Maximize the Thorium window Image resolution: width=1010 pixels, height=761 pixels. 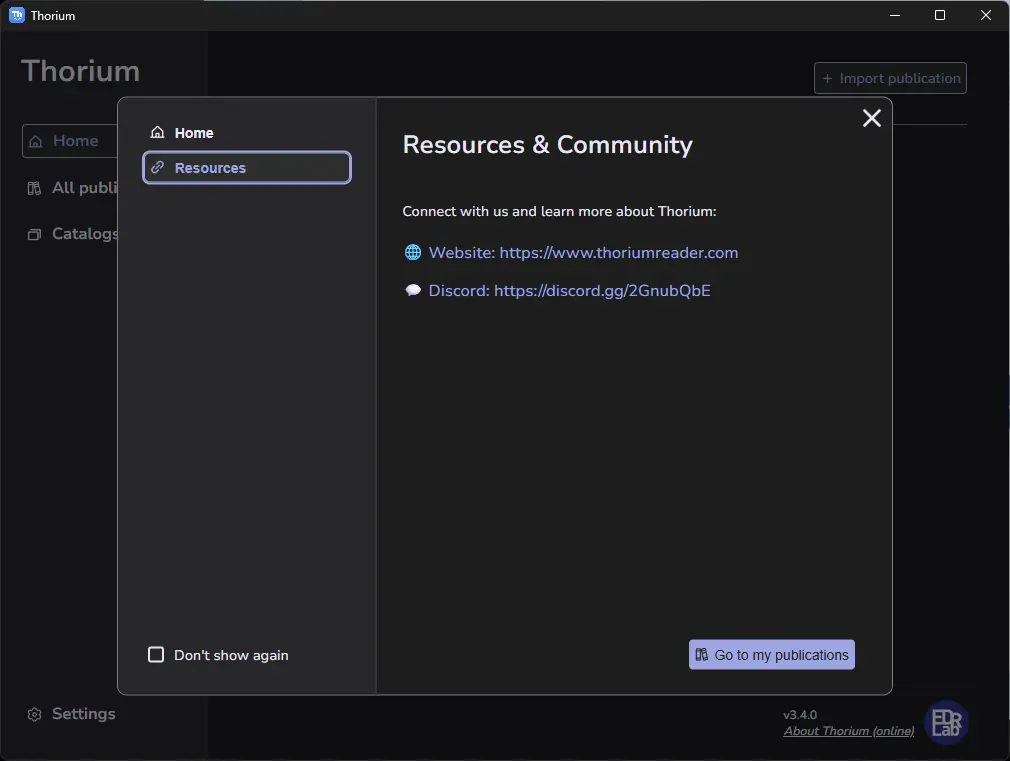[x=940, y=15]
